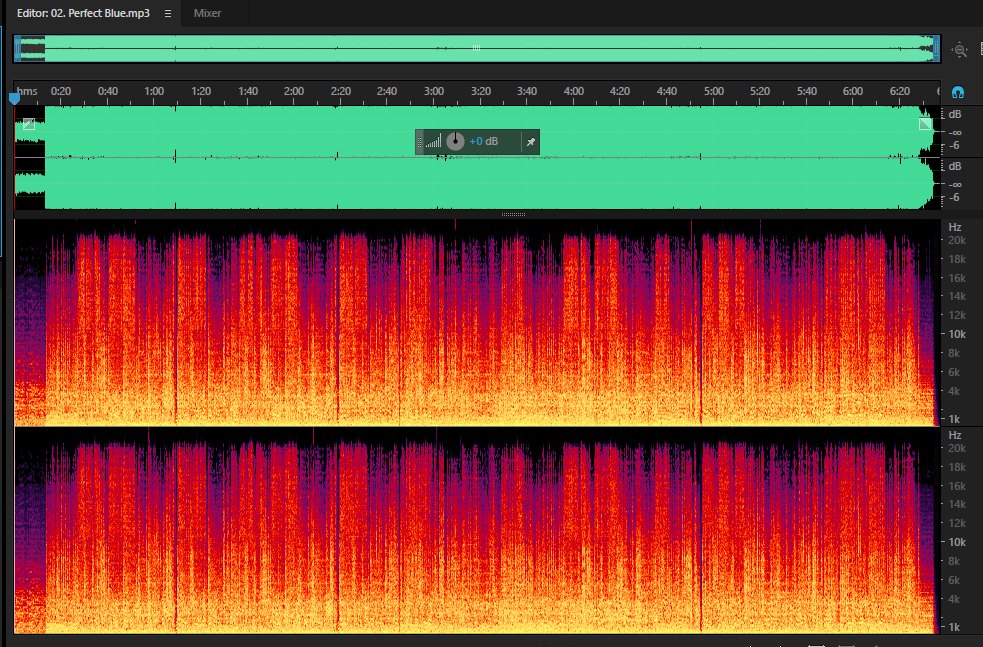Click the 4:00 mark on the time ruler
The height and width of the screenshot is (647, 983).
point(574,92)
